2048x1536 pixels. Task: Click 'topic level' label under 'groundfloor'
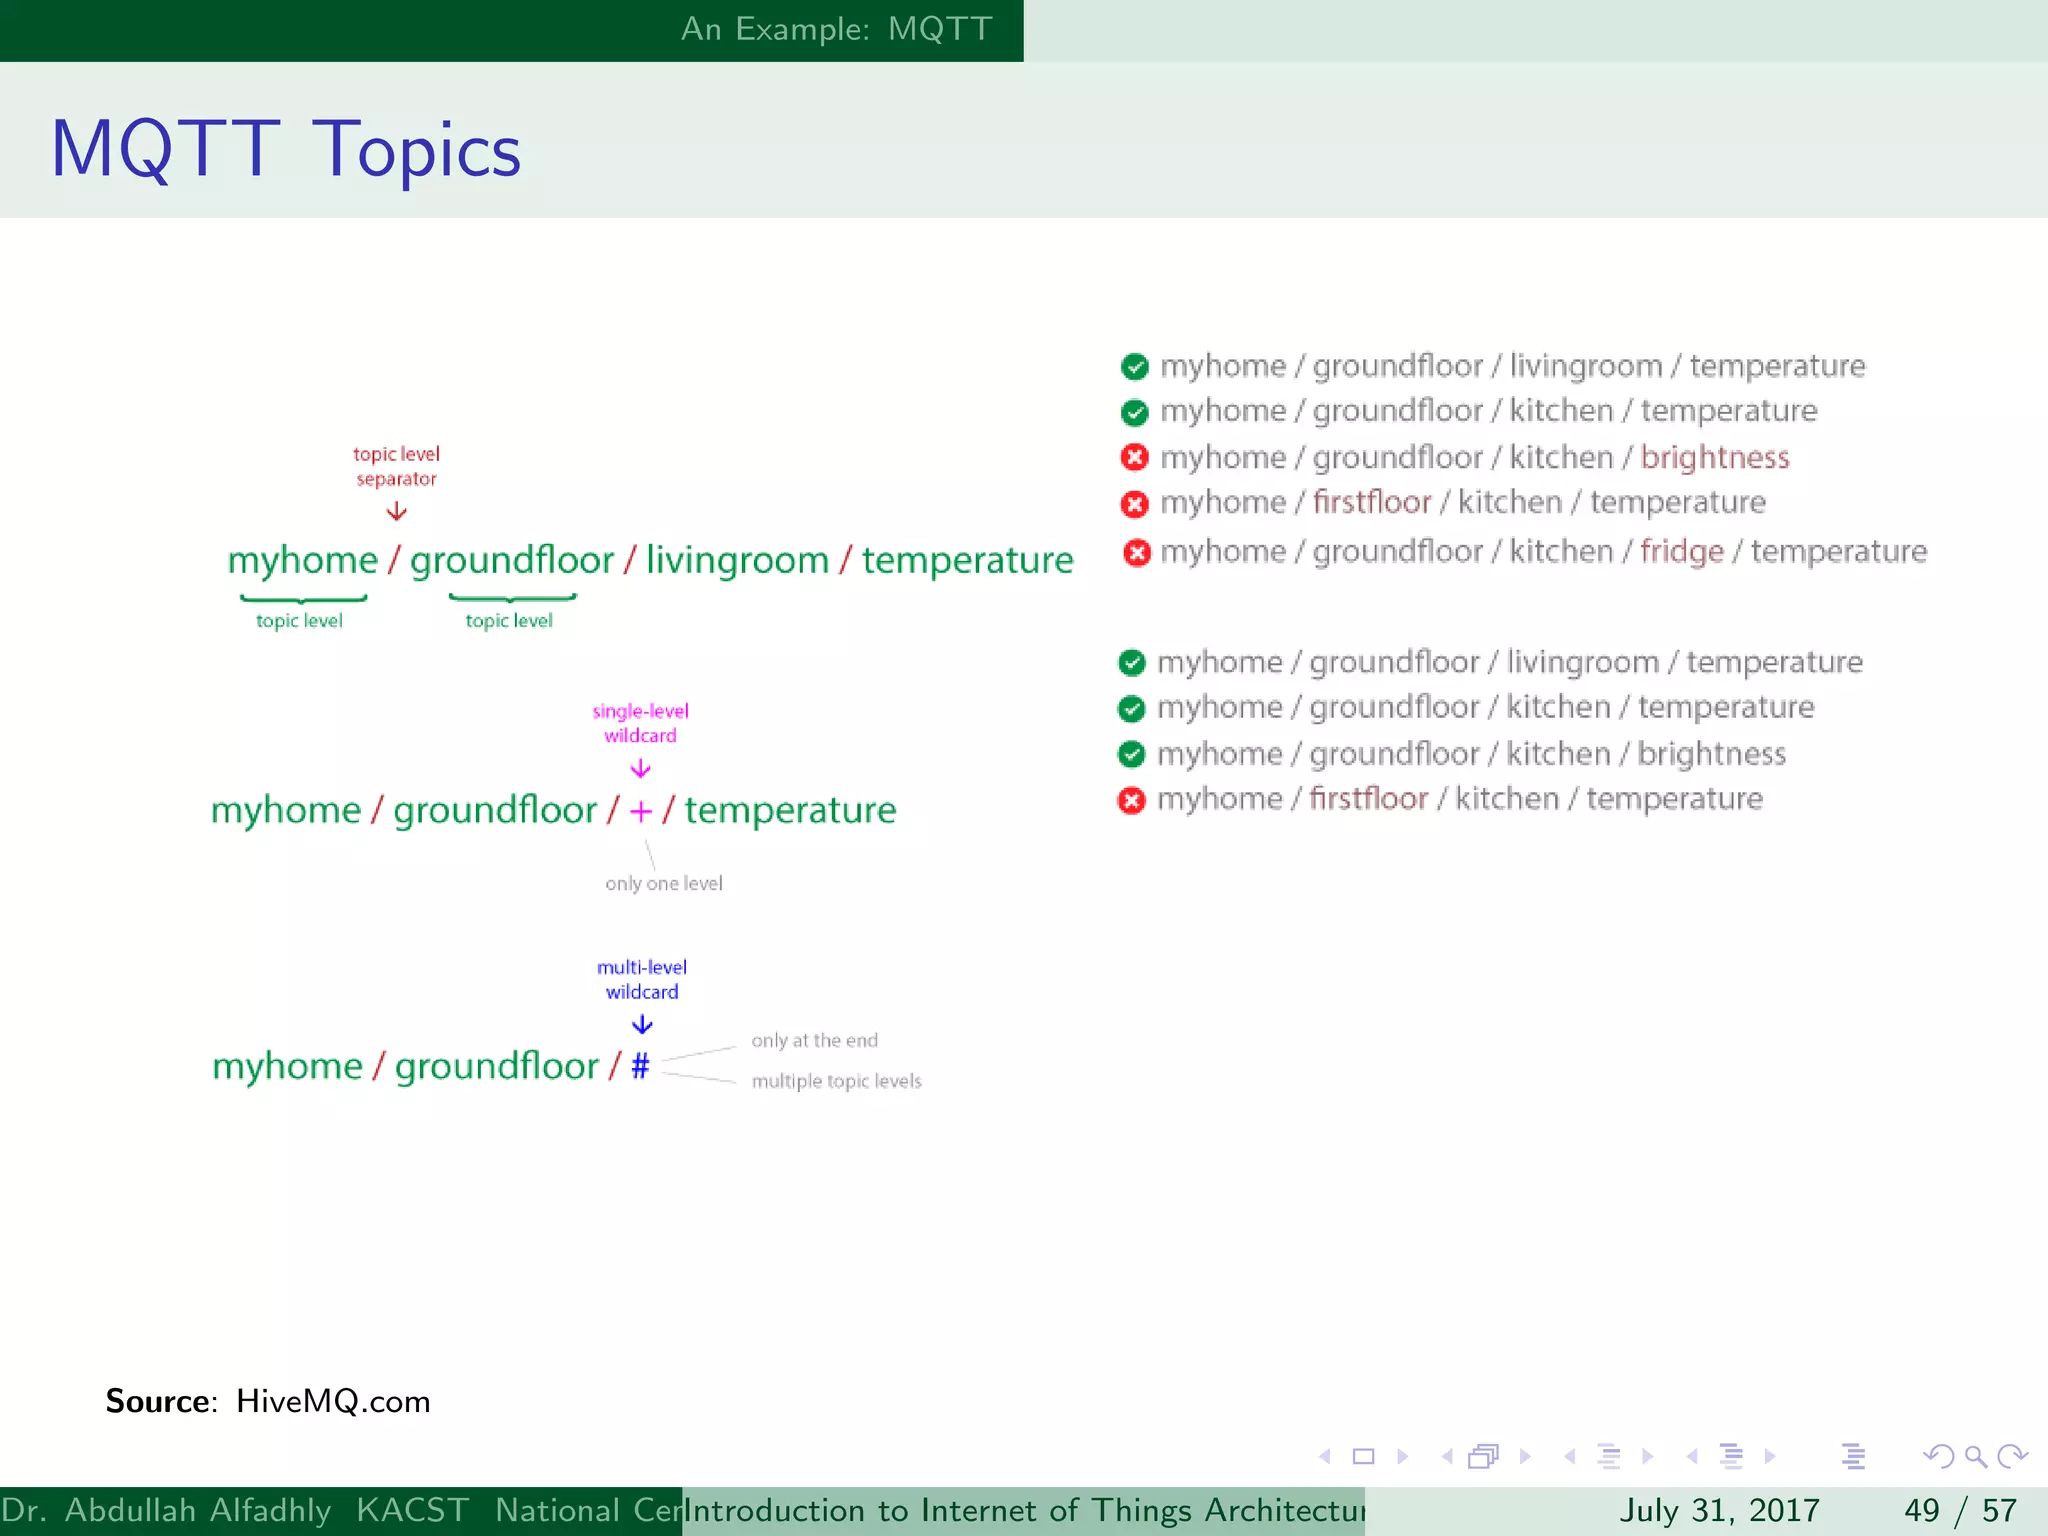pos(509,621)
